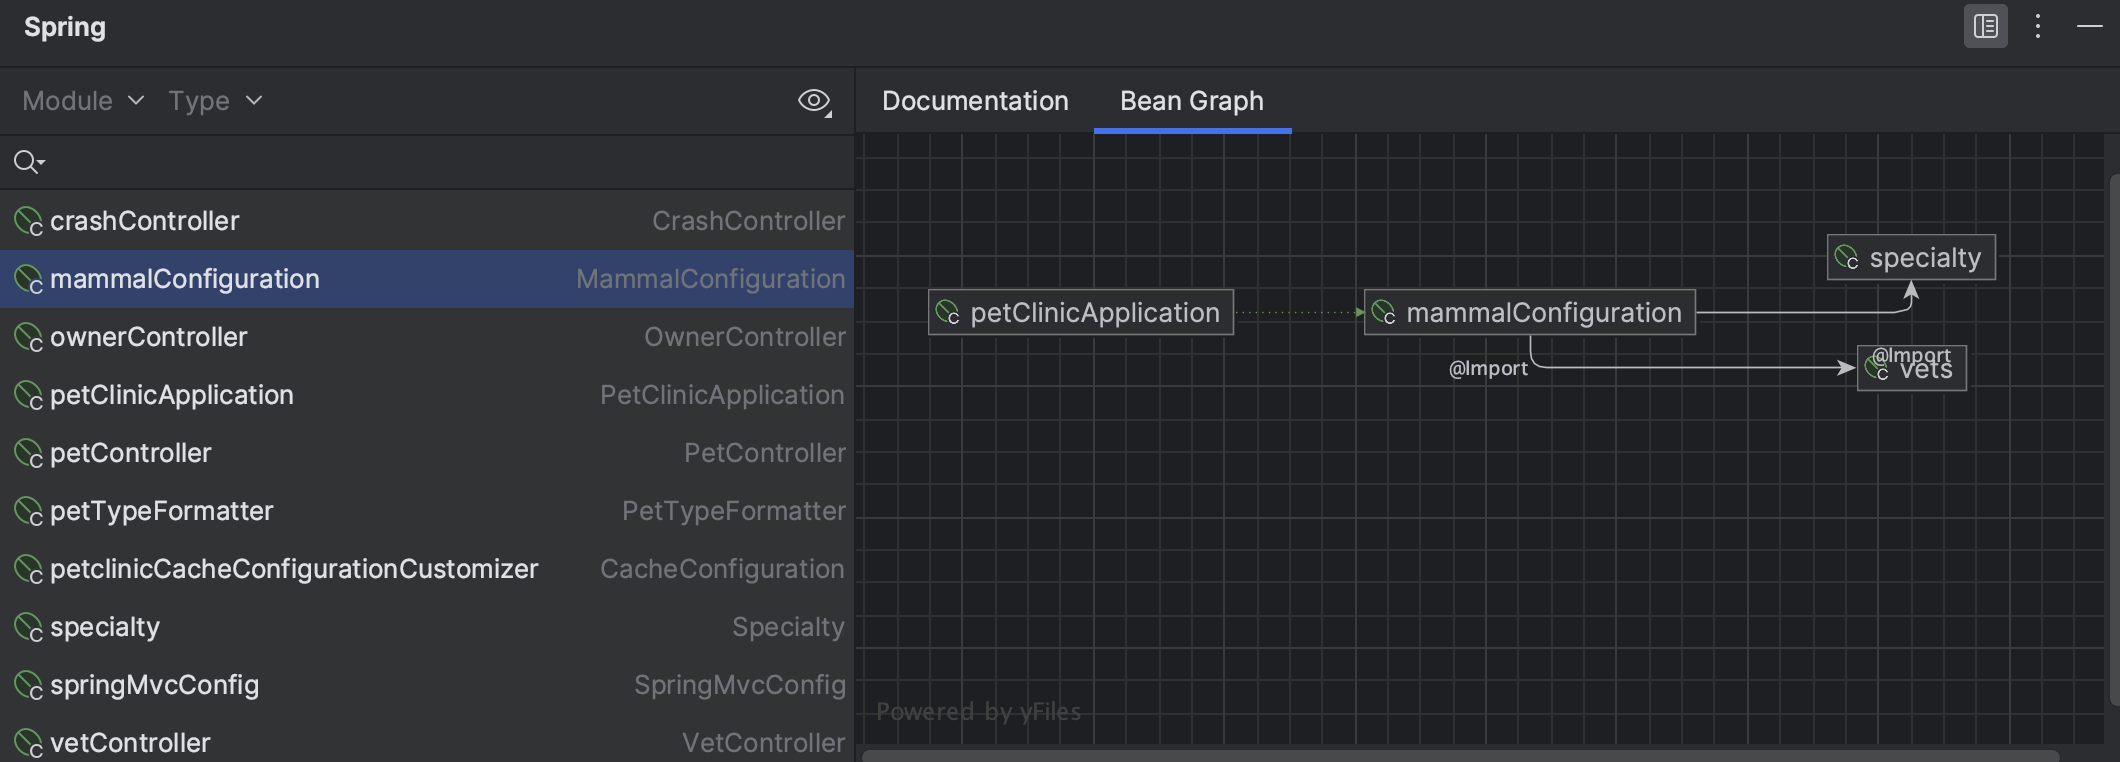Viewport: 2120px width, 762px height.
Task: Click the springMvcConfig bean icon
Action: pyautogui.click(x=28, y=685)
